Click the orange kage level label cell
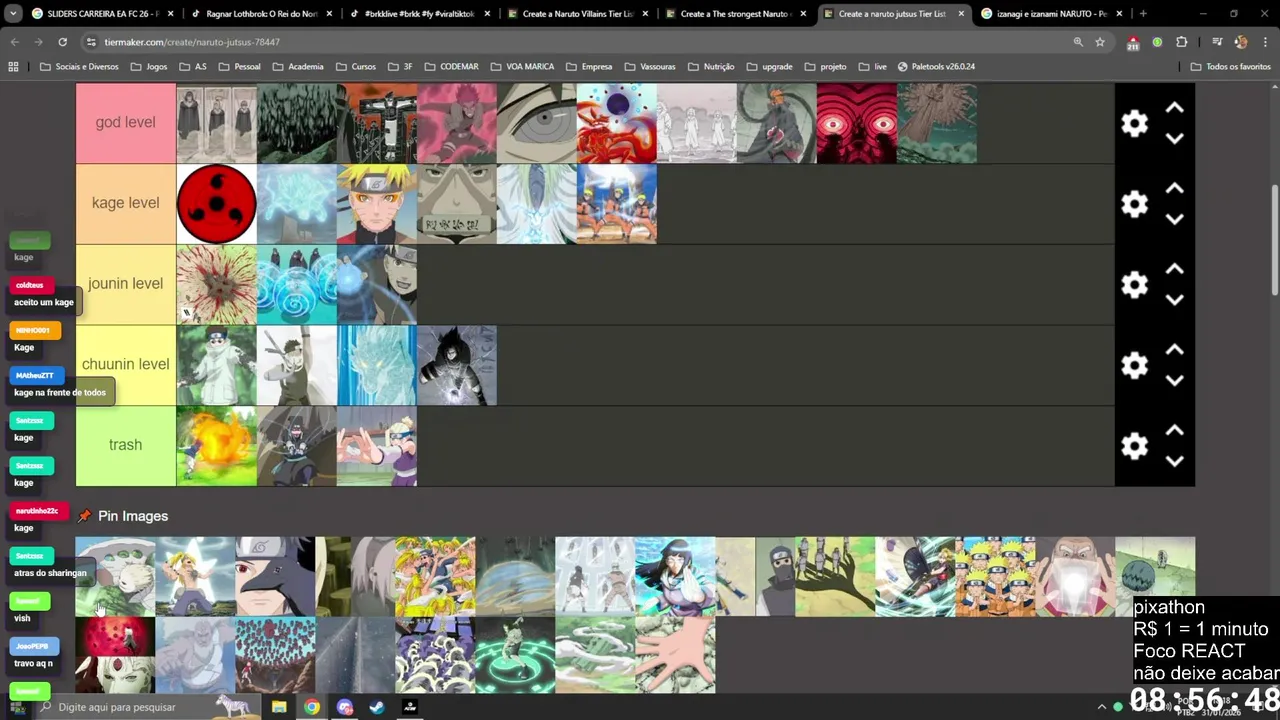This screenshot has height=720, width=1280. [x=125, y=203]
